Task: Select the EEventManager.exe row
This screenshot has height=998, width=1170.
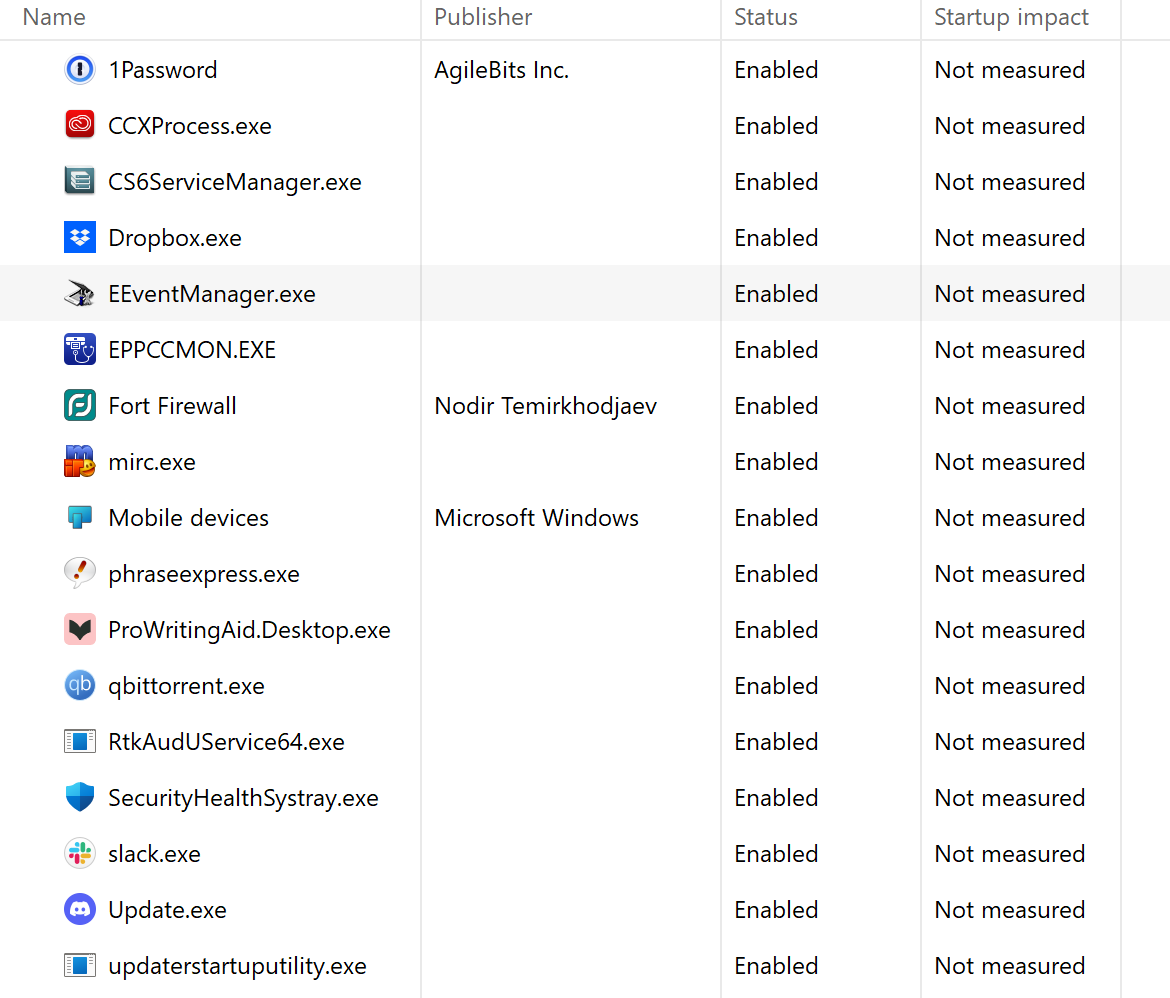Action: (x=212, y=294)
